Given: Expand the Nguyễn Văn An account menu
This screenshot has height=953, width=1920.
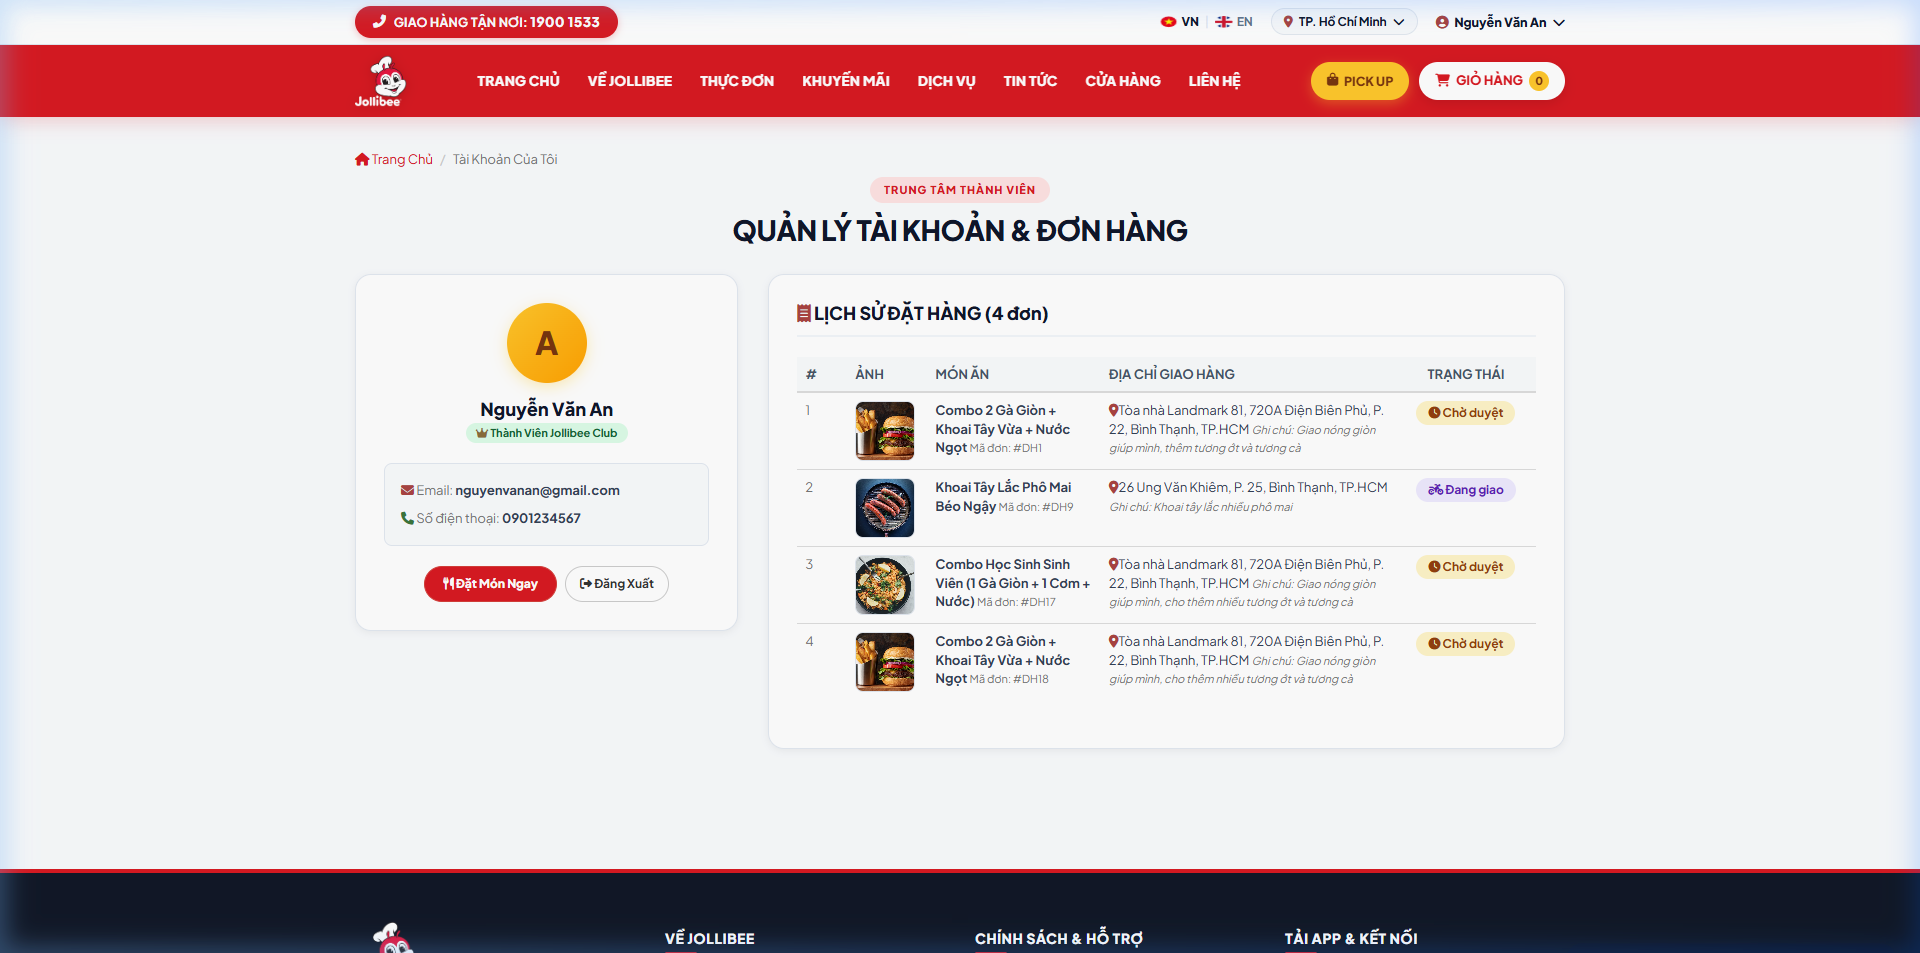Looking at the screenshot, I should click(x=1500, y=22).
